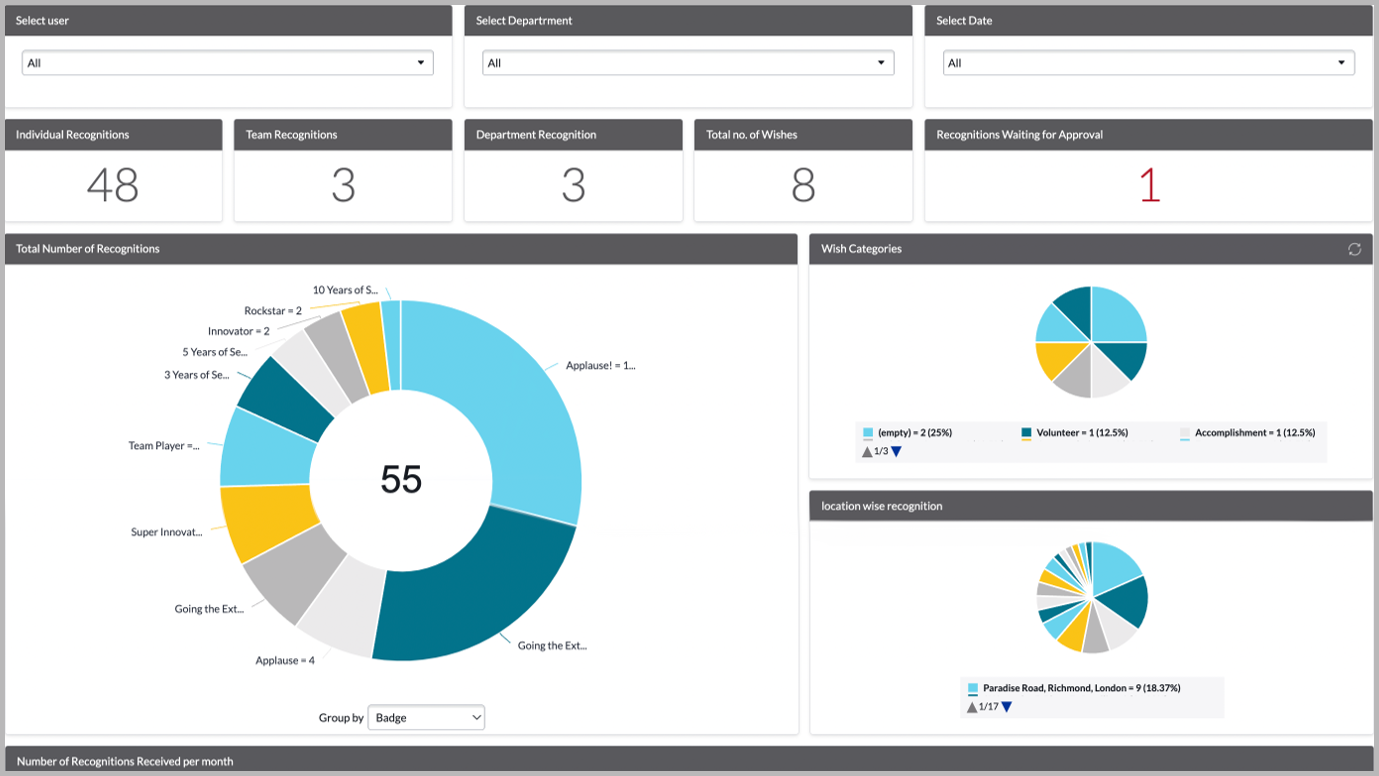
Task: Click the red Waiting for Approval value 1
Action: (x=1149, y=185)
